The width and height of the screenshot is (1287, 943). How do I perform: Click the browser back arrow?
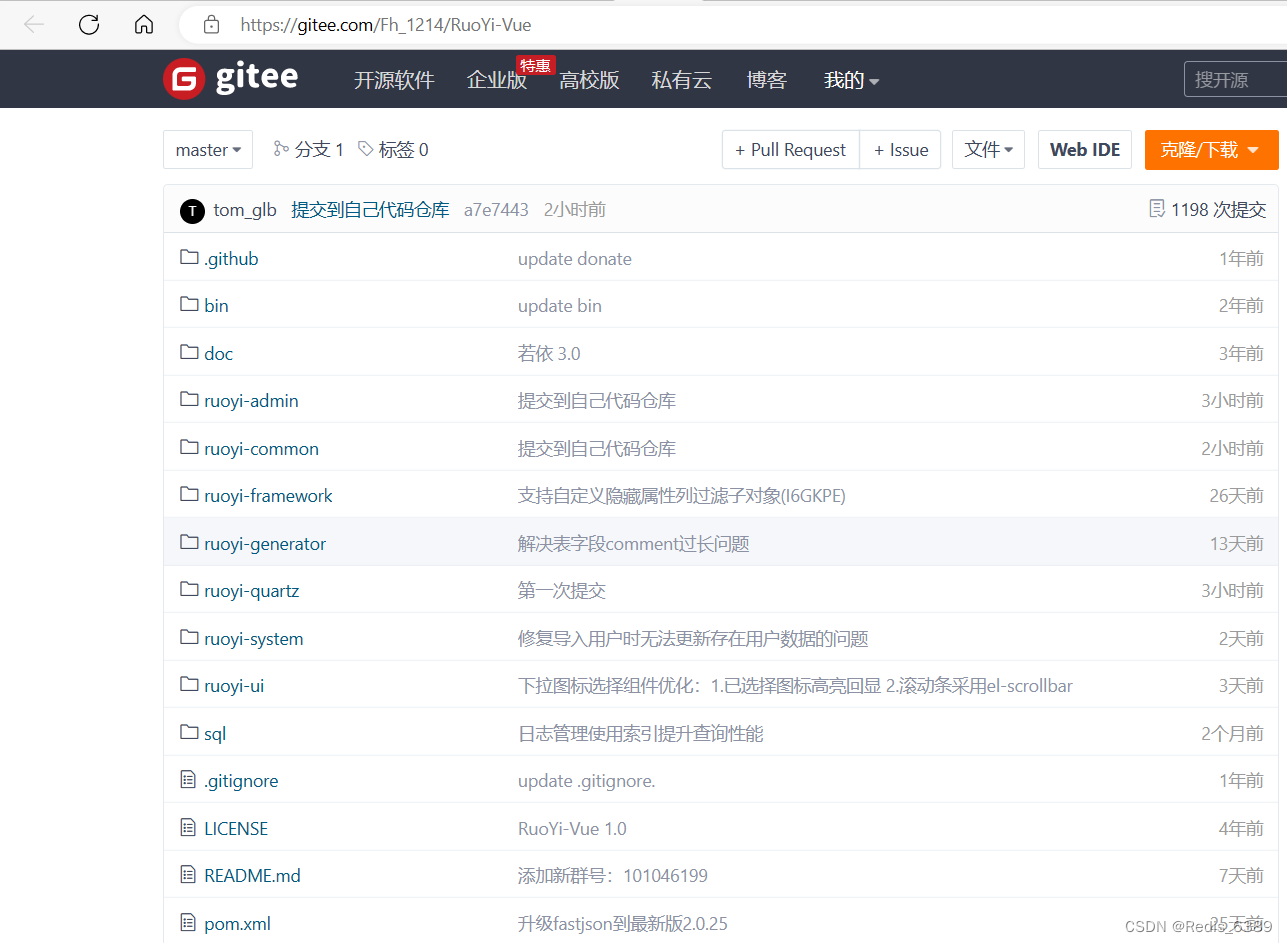[x=34, y=25]
